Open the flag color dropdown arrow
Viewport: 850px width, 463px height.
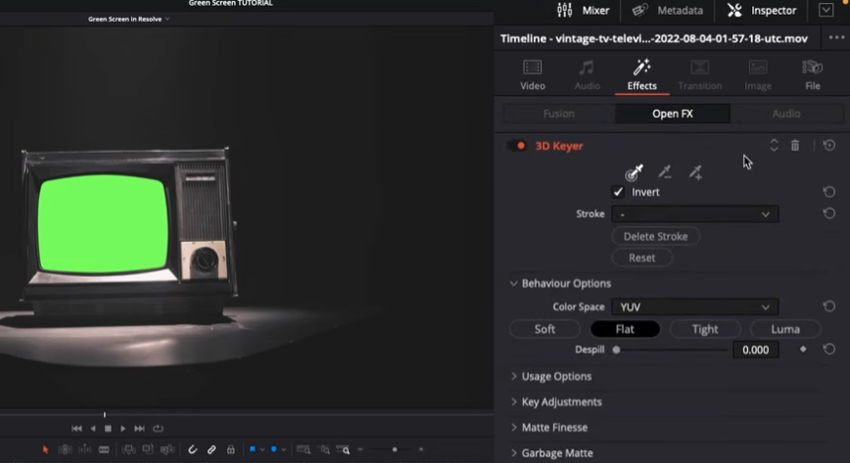pos(262,449)
